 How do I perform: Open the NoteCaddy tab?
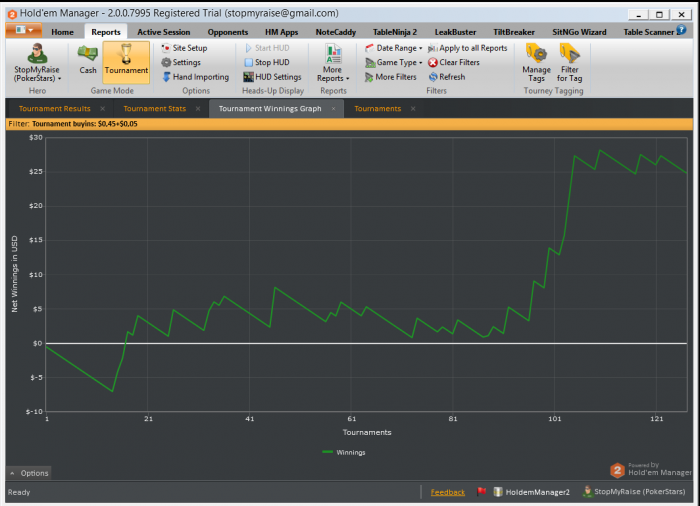pos(336,32)
